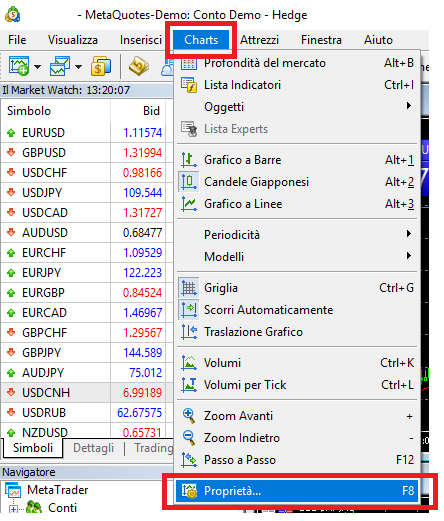Click the Passo a Passo icon
This screenshot has width=444, height=521.
coord(189,460)
